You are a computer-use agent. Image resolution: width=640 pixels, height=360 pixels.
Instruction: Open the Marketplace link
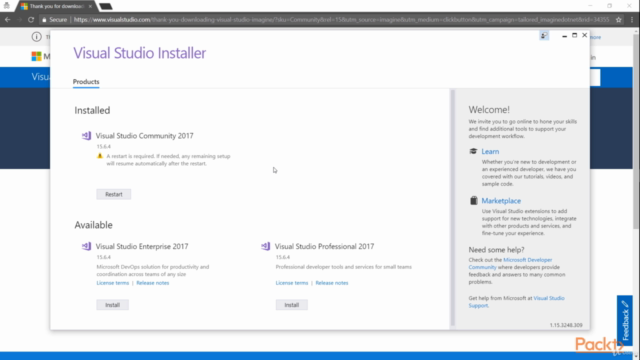tap(501, 201)
